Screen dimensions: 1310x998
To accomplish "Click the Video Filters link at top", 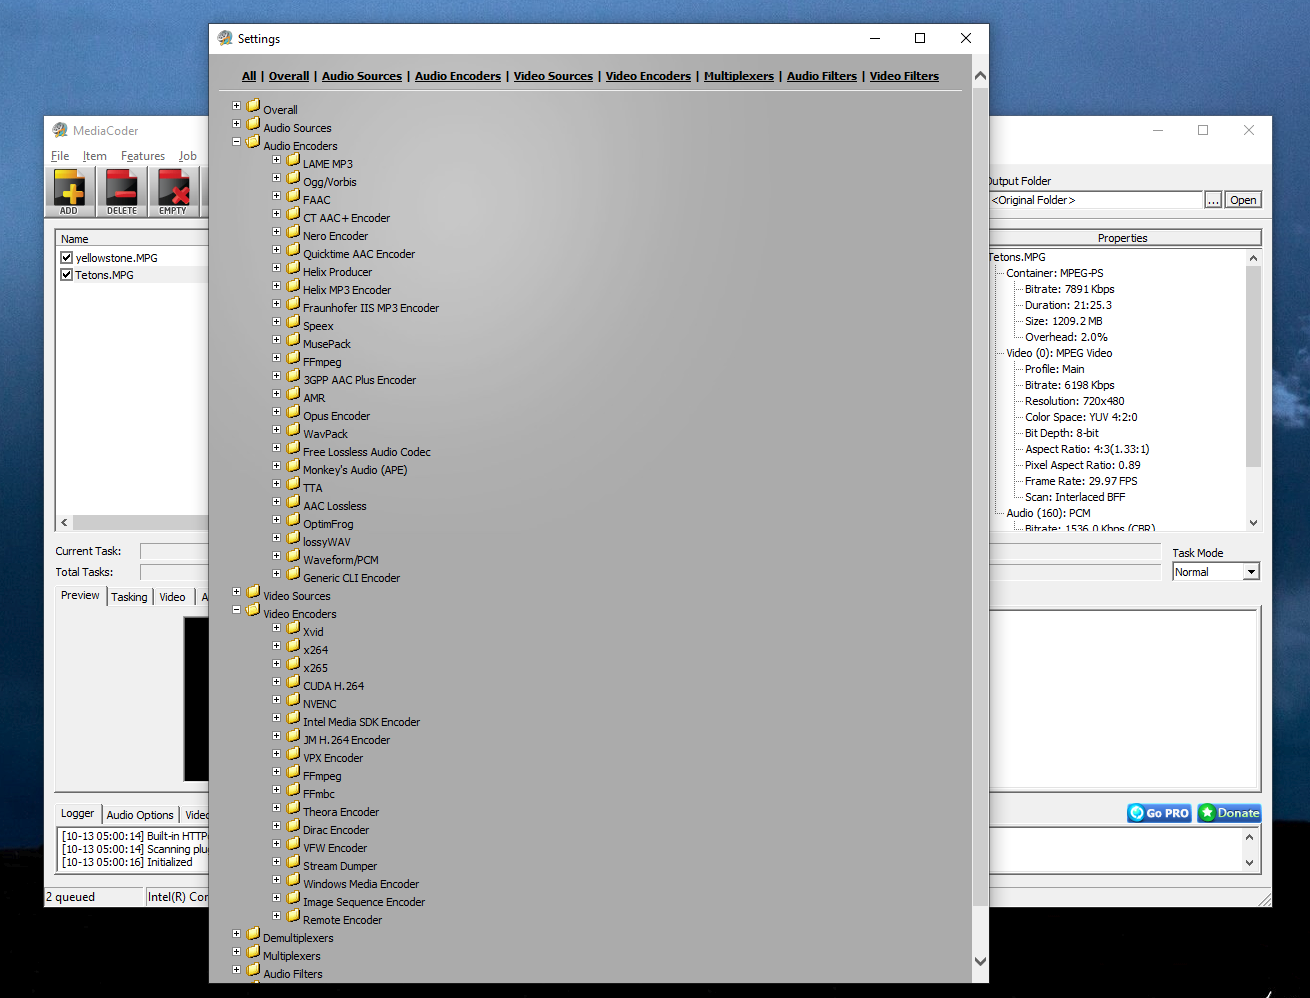I will (904, 76).
